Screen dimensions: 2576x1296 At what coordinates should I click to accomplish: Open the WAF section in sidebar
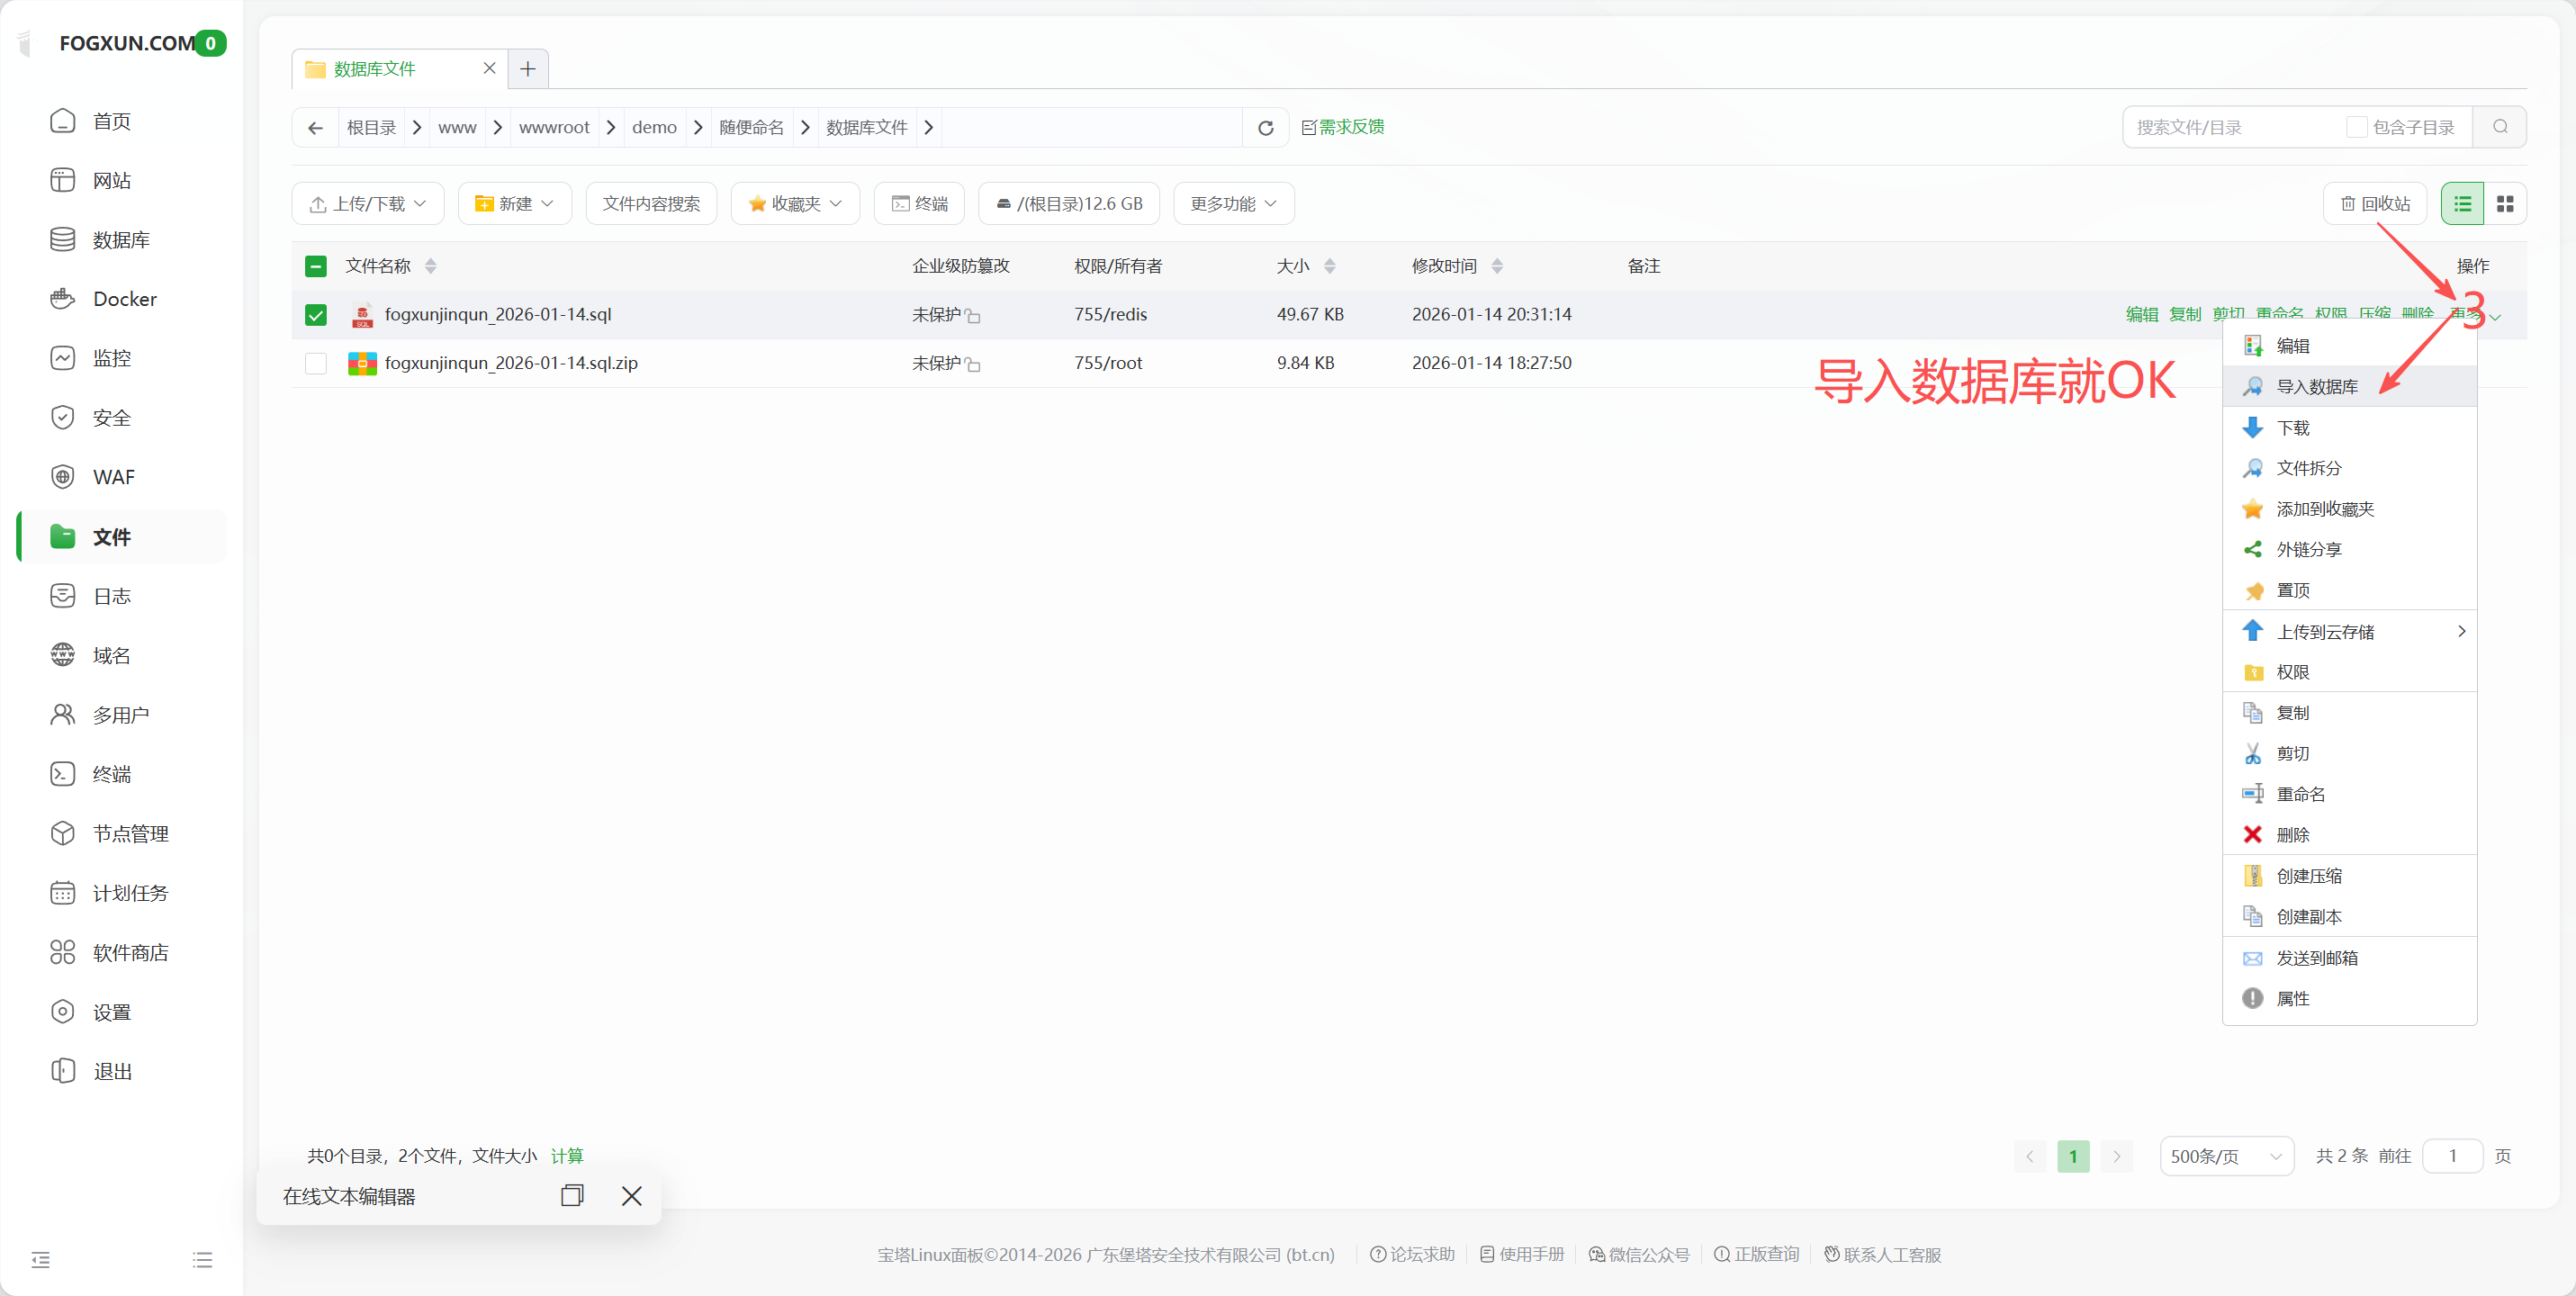(x=114, y=476)
